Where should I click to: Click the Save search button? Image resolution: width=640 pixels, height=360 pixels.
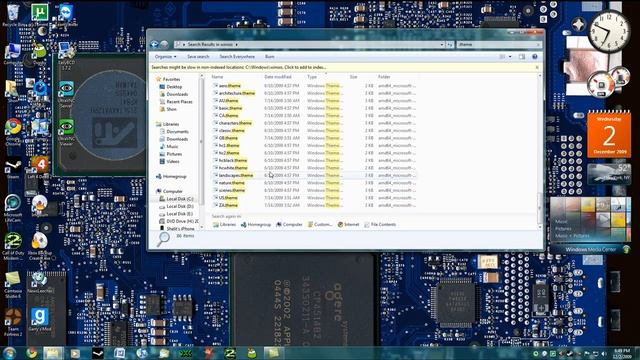pos(198,57)
